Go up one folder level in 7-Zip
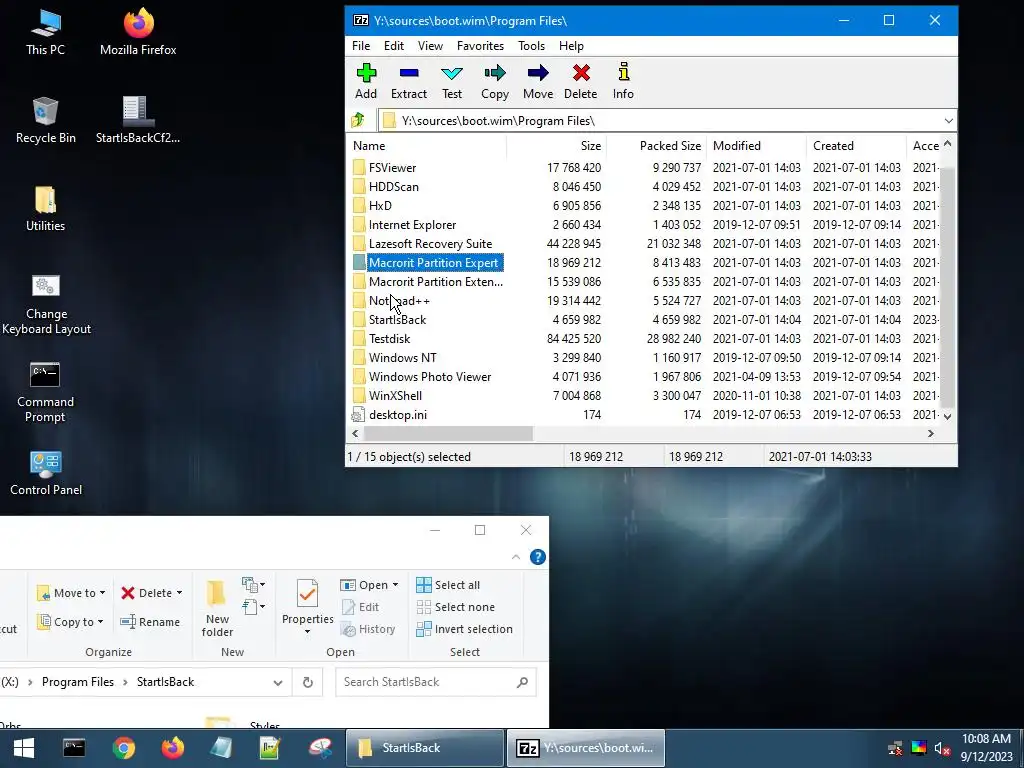Image resolution: width=1024 pixels, height=768 pixels. pos(358,120)
